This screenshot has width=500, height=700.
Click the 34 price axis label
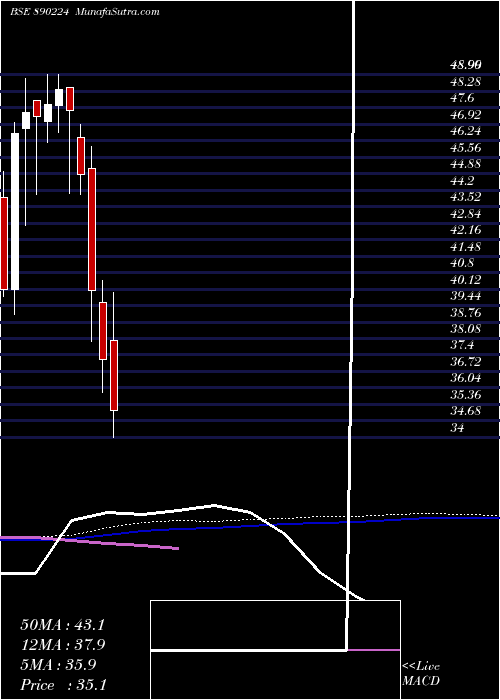pyautogui.click(x=458, y=428)
